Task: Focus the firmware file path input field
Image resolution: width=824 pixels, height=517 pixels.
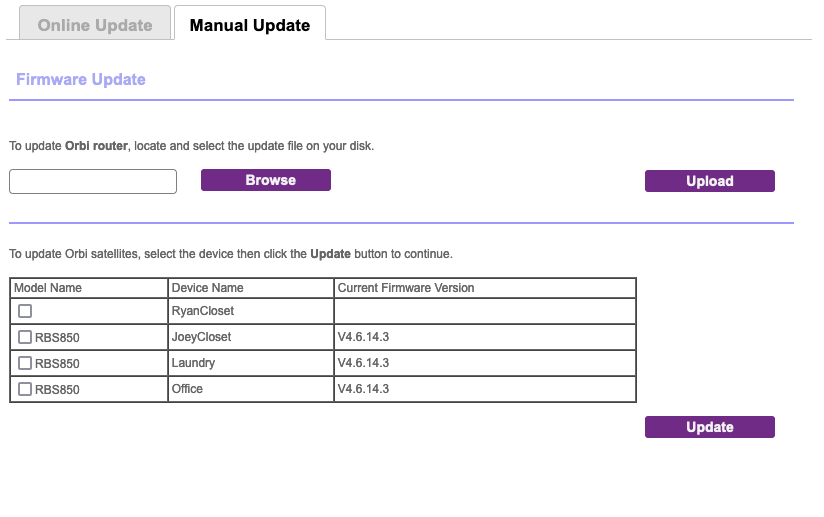Action: click(x=93, y=181)
